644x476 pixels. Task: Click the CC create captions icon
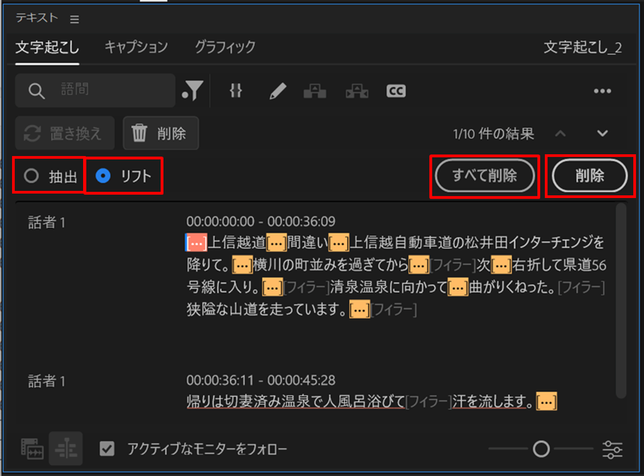tap(396, 91)
